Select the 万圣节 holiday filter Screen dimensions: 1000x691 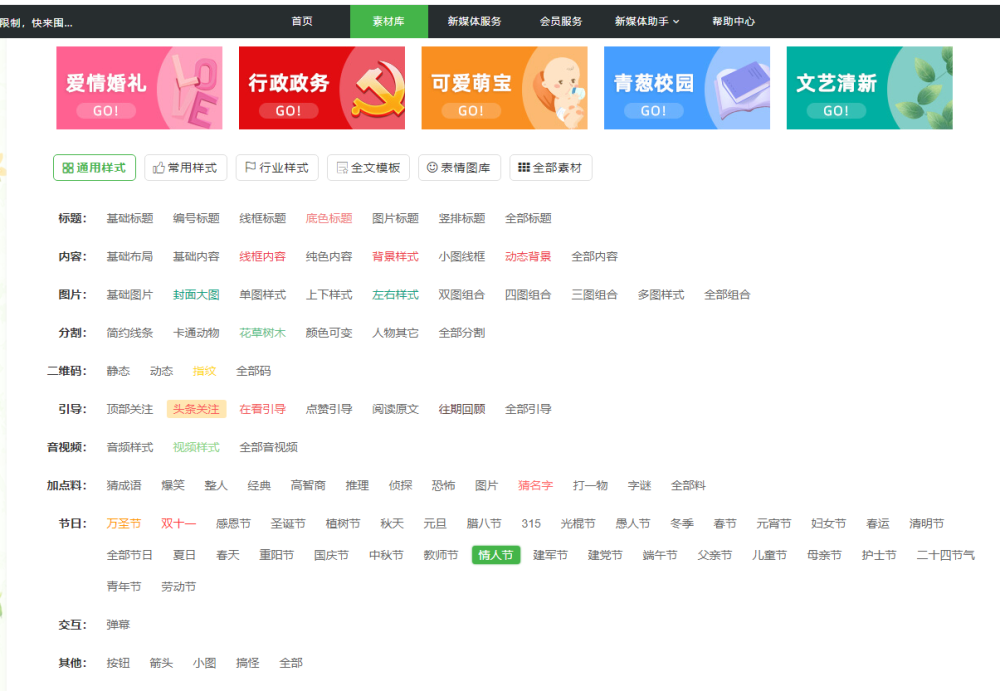(x=124, y=524)
